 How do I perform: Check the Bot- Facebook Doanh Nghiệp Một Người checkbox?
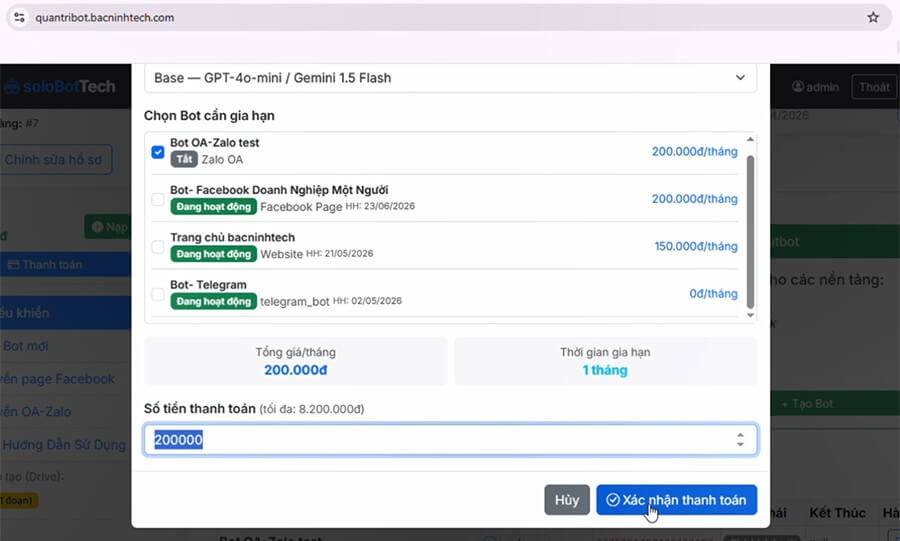[x=158, y=199]
